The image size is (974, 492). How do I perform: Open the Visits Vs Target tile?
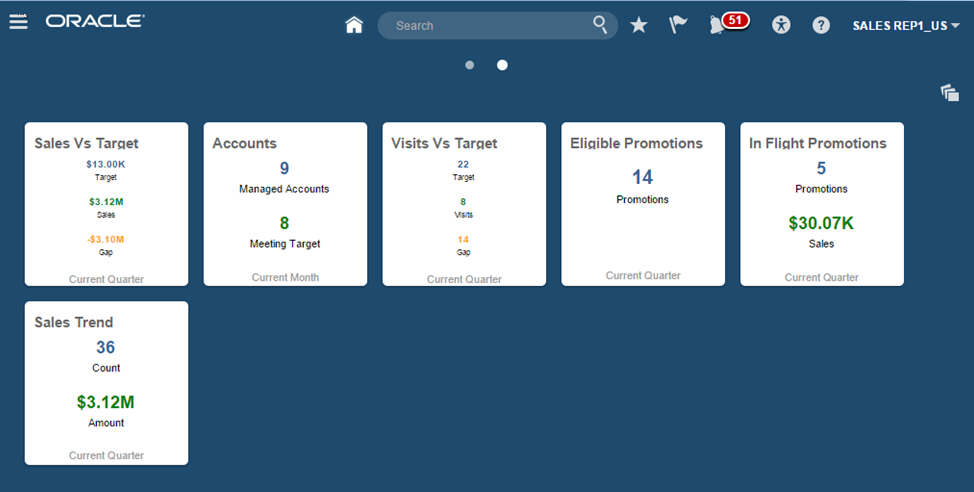tap(464, 205)
